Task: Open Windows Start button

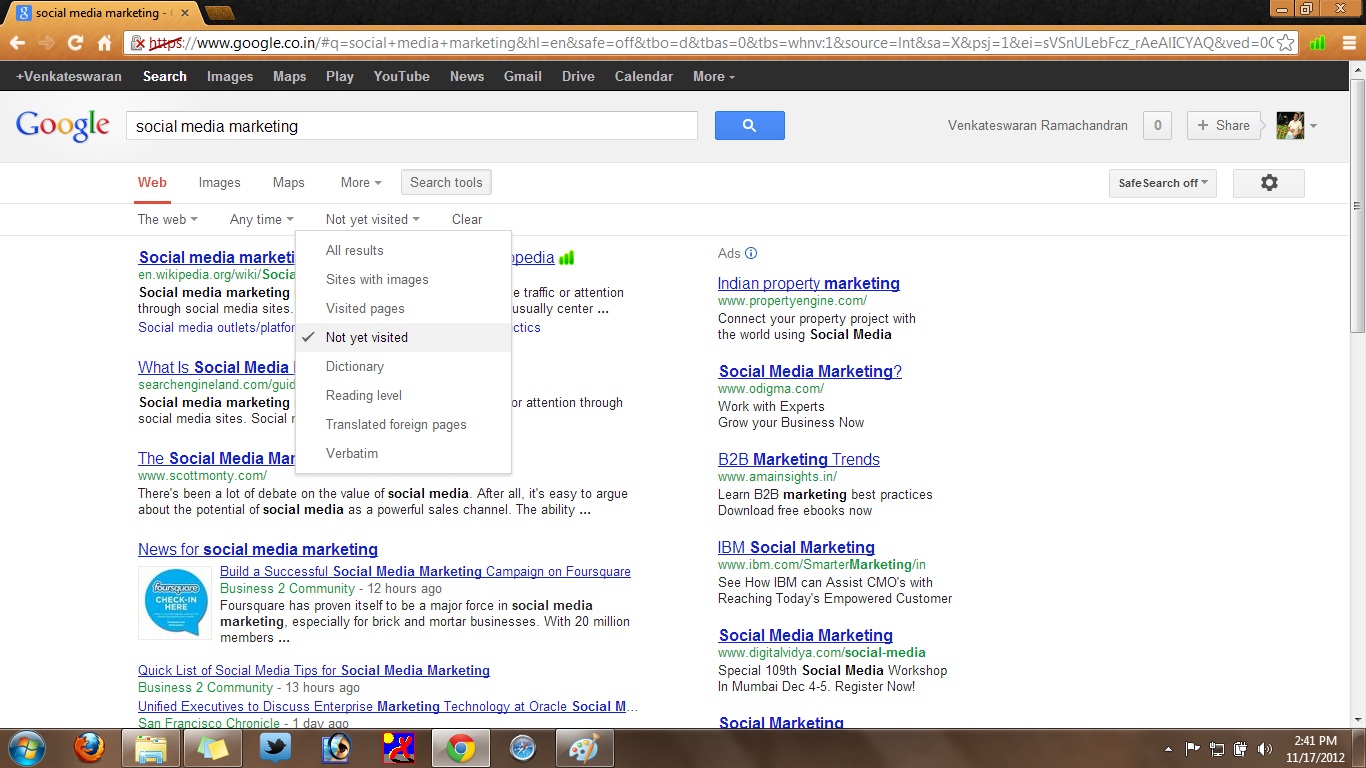Action: point(25,748)
